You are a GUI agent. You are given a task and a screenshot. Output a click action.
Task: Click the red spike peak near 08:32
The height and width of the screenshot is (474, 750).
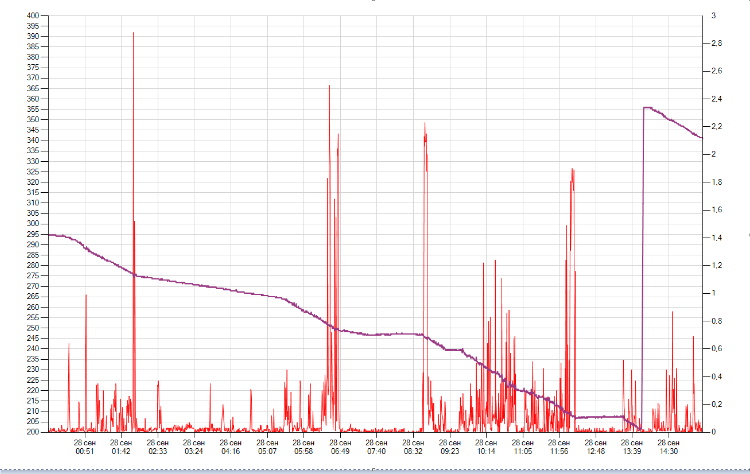pyautogui.click(x=425, y=125)
